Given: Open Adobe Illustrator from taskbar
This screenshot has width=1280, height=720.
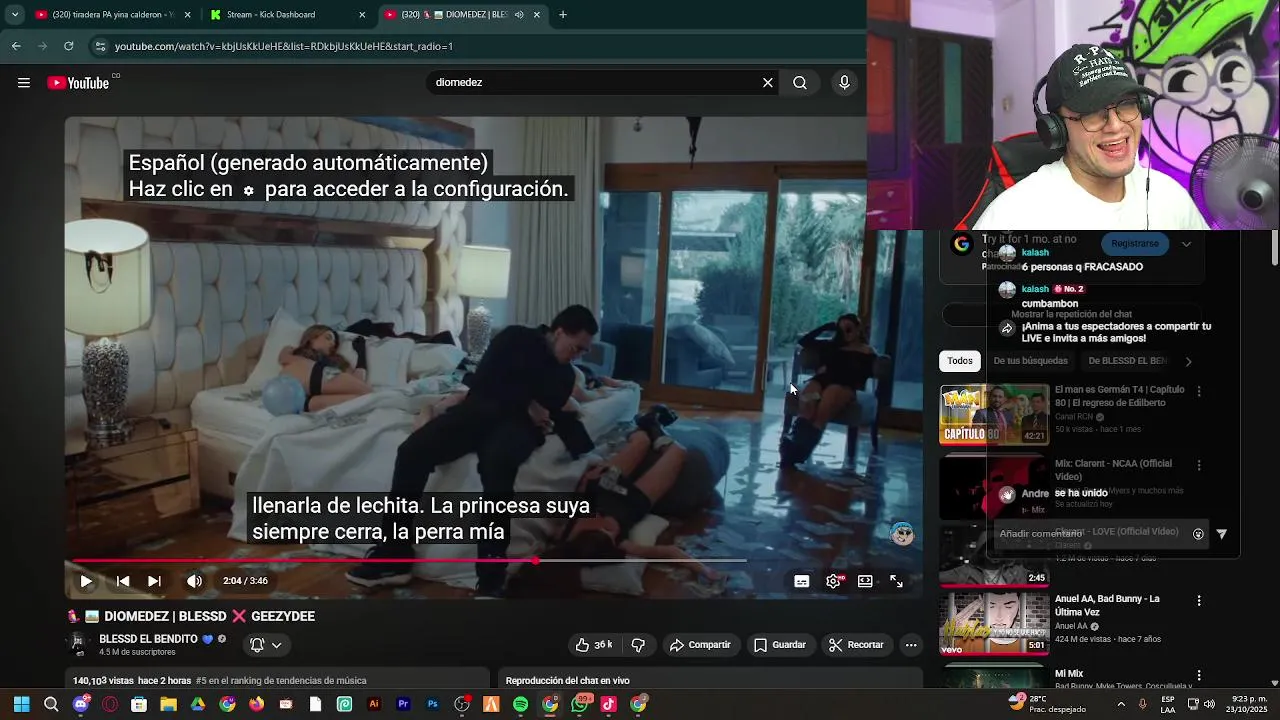Looking at the screenshot, I should [x=374, y=704].
